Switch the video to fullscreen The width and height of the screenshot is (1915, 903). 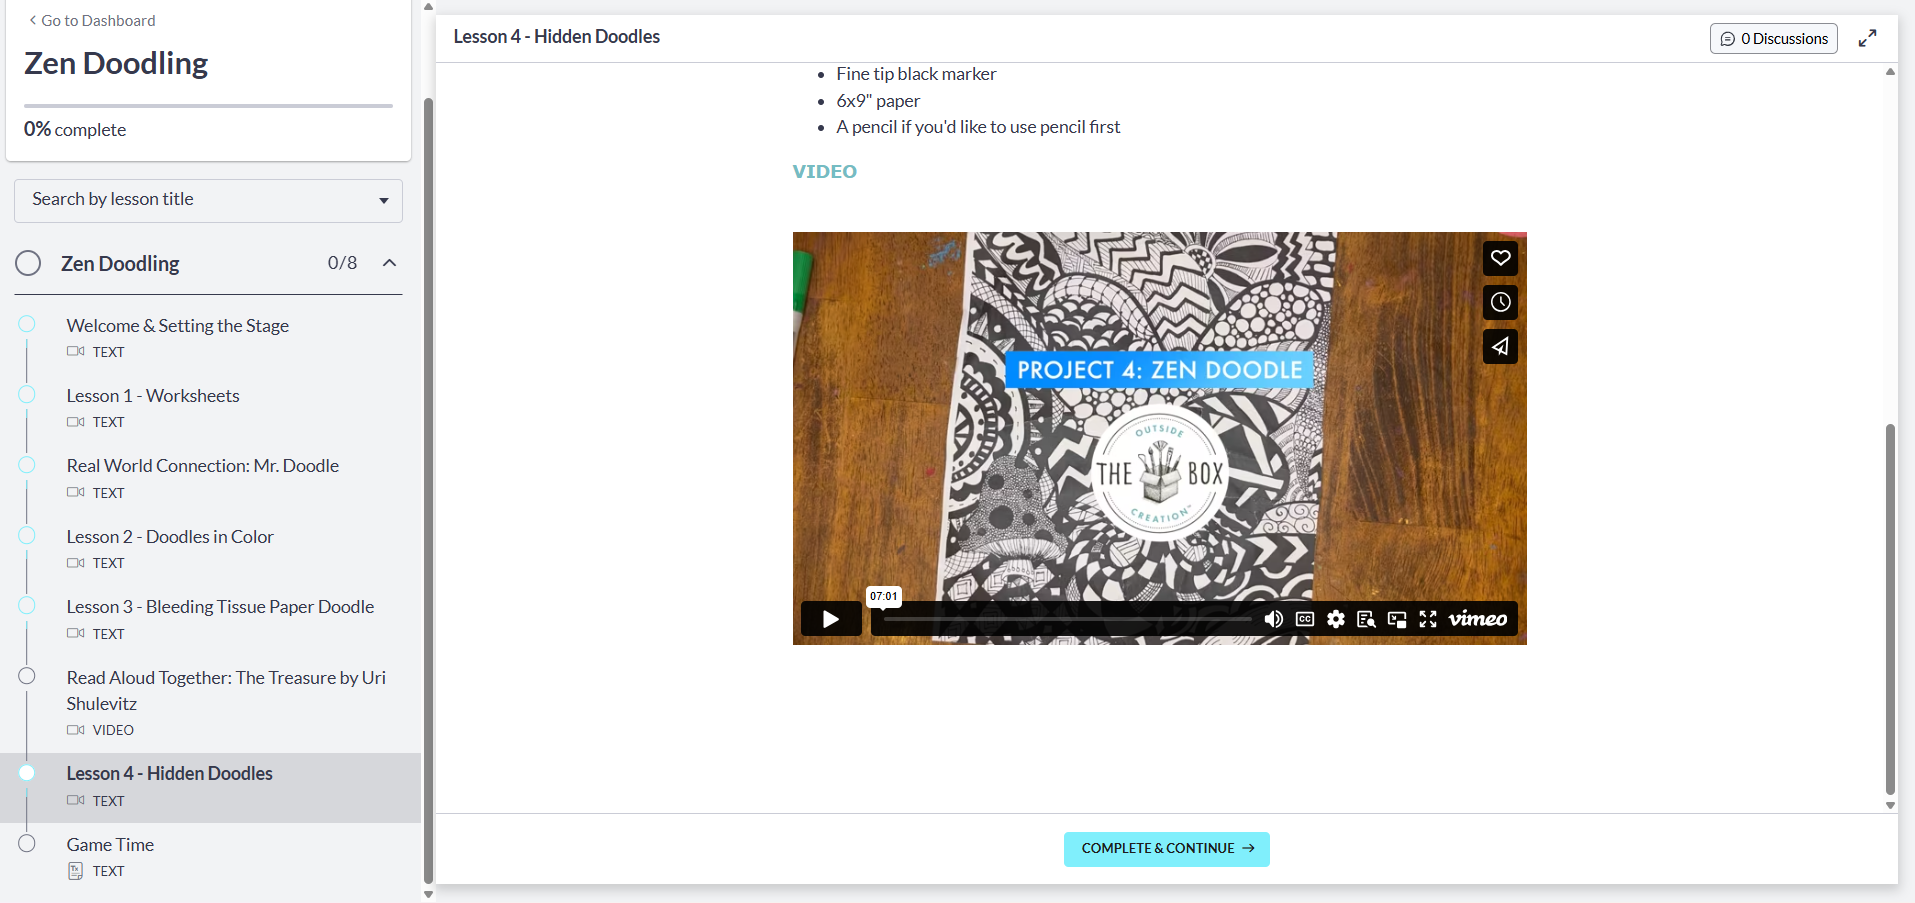tap(1428, 619)
